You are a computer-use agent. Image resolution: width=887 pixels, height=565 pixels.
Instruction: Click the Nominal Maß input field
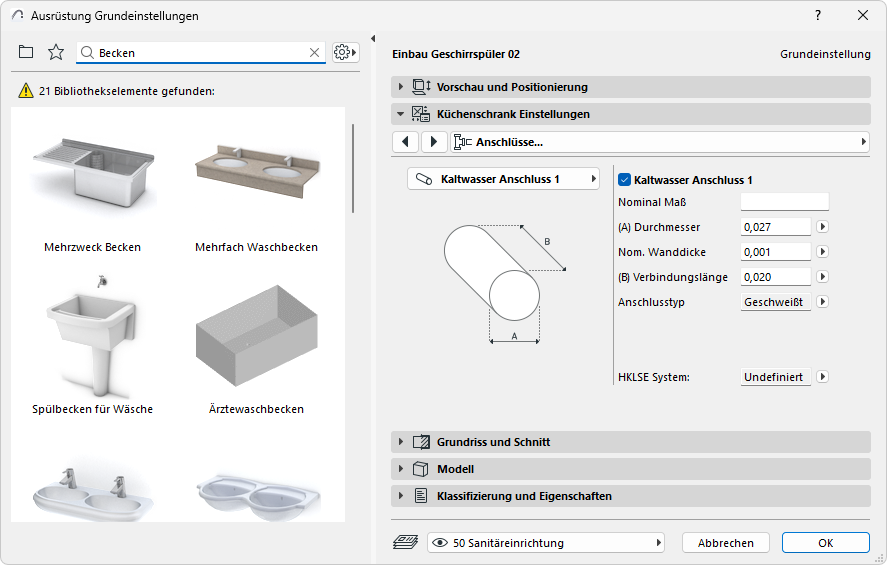pos(785,202)
